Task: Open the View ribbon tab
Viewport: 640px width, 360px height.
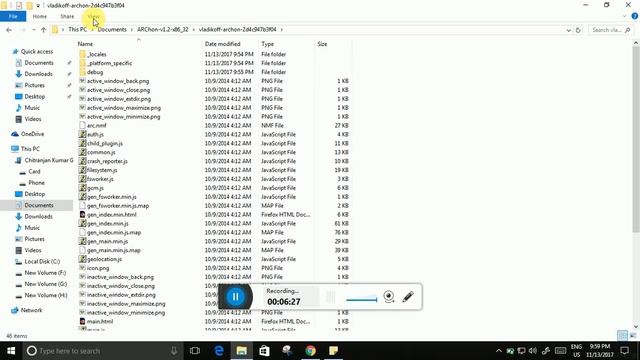Action: [93, 16]
